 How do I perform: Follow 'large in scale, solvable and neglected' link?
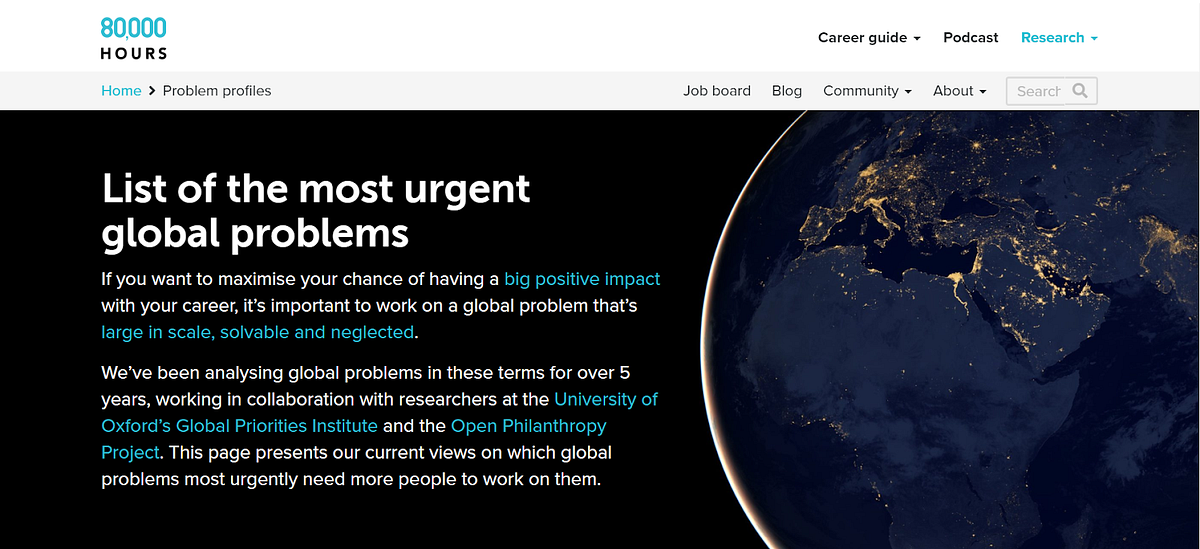point(257,332)
